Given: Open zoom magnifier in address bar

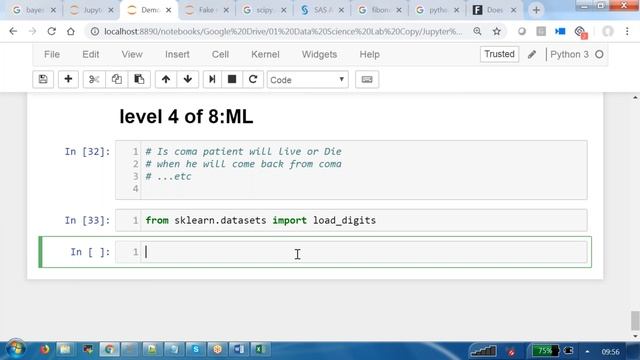Looking at the screenshot, I should click(x=477, y=31).
